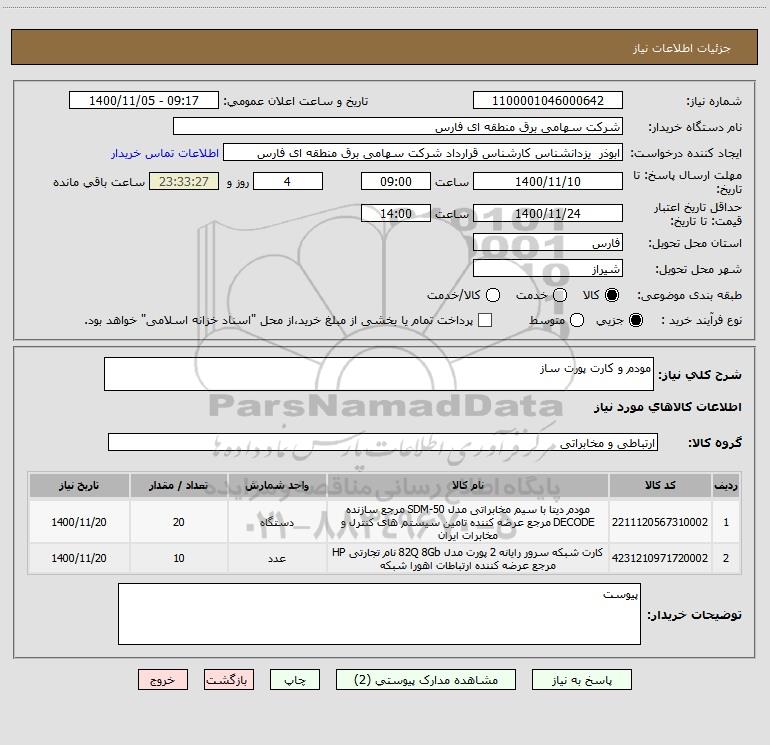Image resolution: width=770 pixels, height=745 pixels.
Task: Select the متوسط purchase type radio
Action: pos(577,320)
